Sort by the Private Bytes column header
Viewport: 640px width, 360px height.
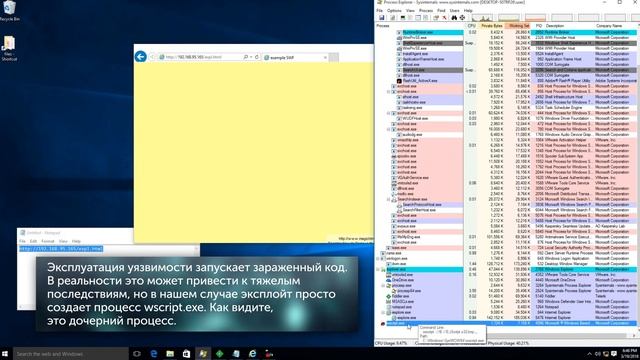point(491,26)
